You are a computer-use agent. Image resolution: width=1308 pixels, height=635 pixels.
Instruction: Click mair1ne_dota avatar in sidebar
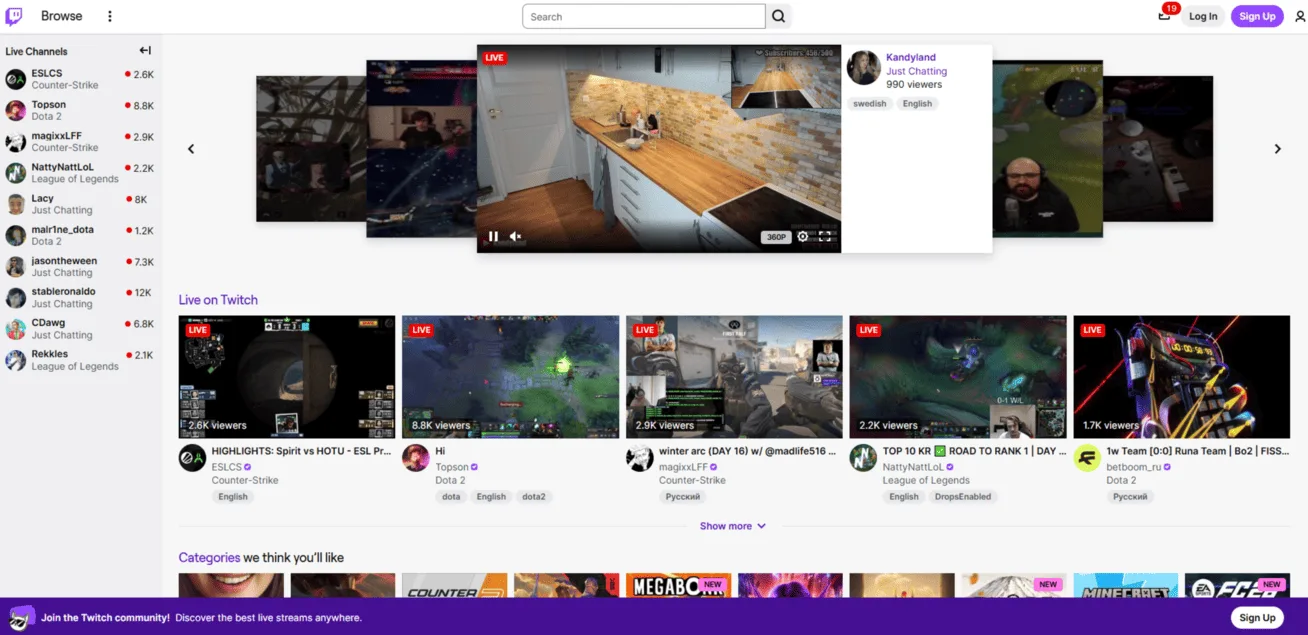point(16,235)
